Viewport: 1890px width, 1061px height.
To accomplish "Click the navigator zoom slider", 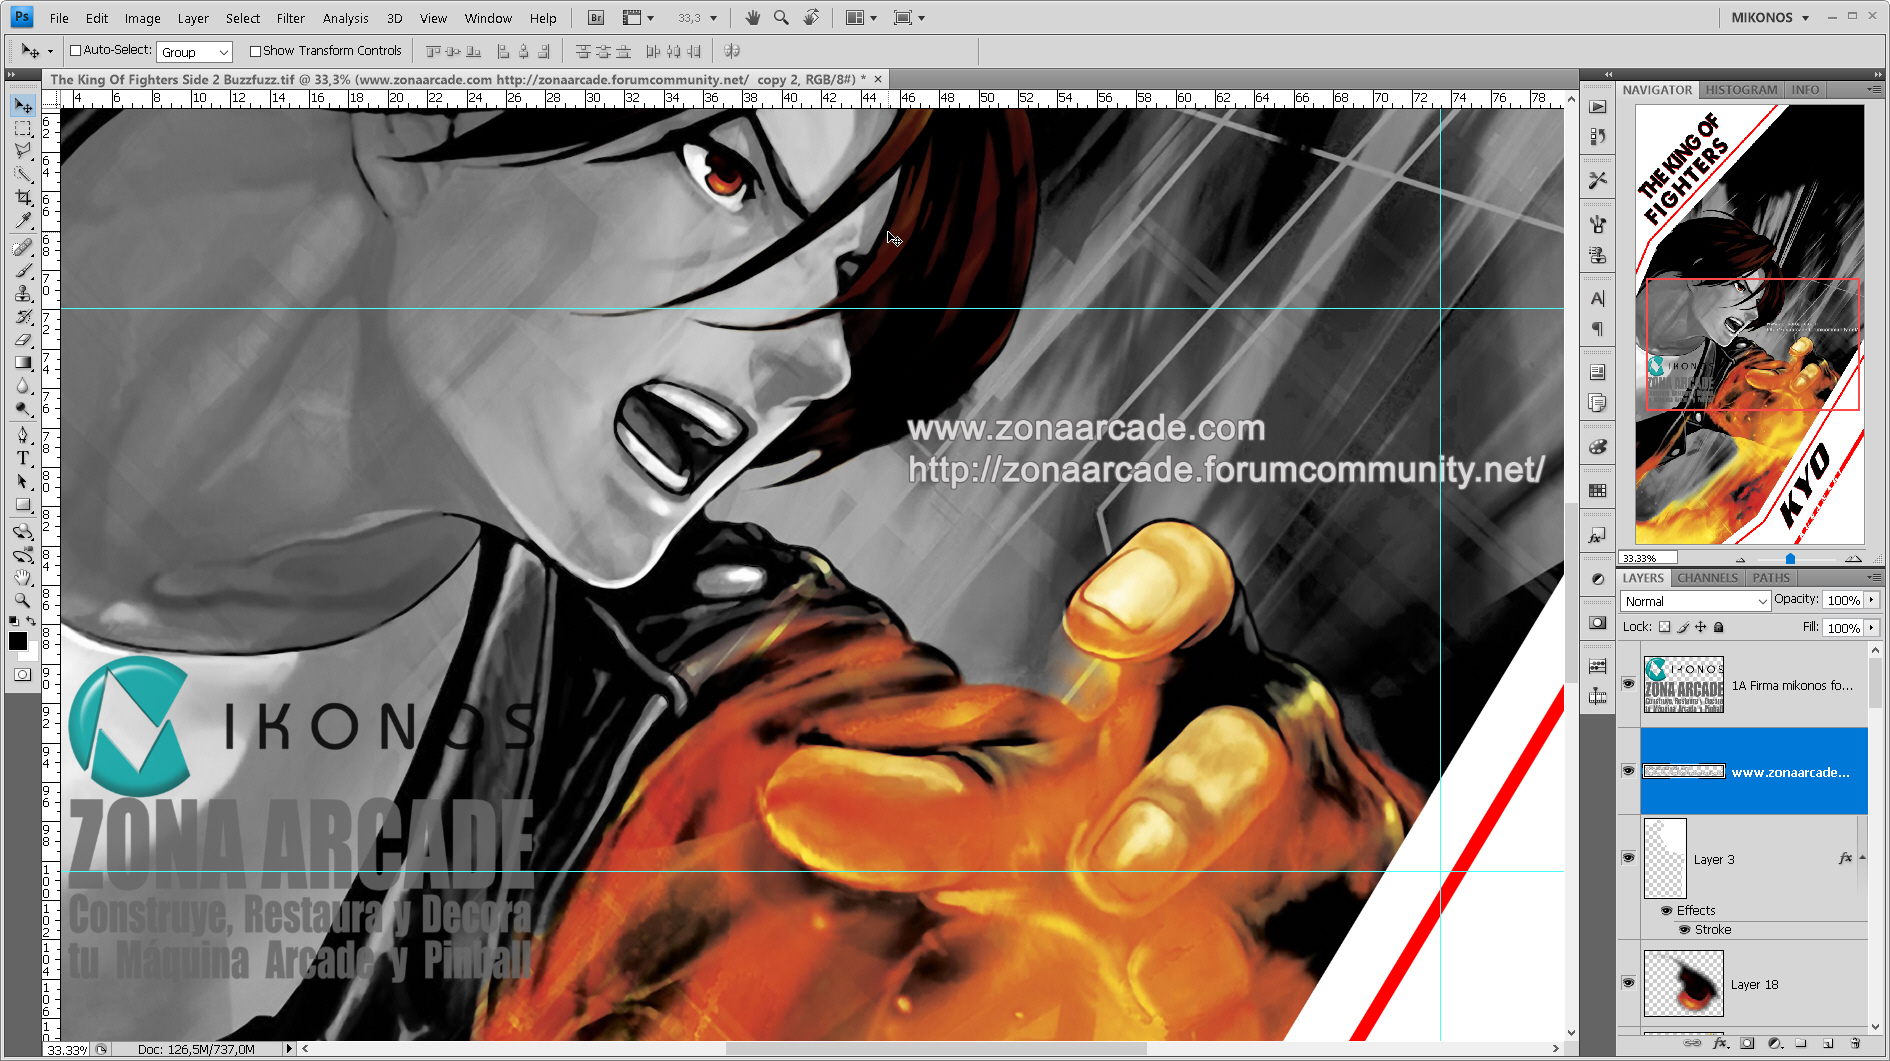I will tap(1790, 558).
